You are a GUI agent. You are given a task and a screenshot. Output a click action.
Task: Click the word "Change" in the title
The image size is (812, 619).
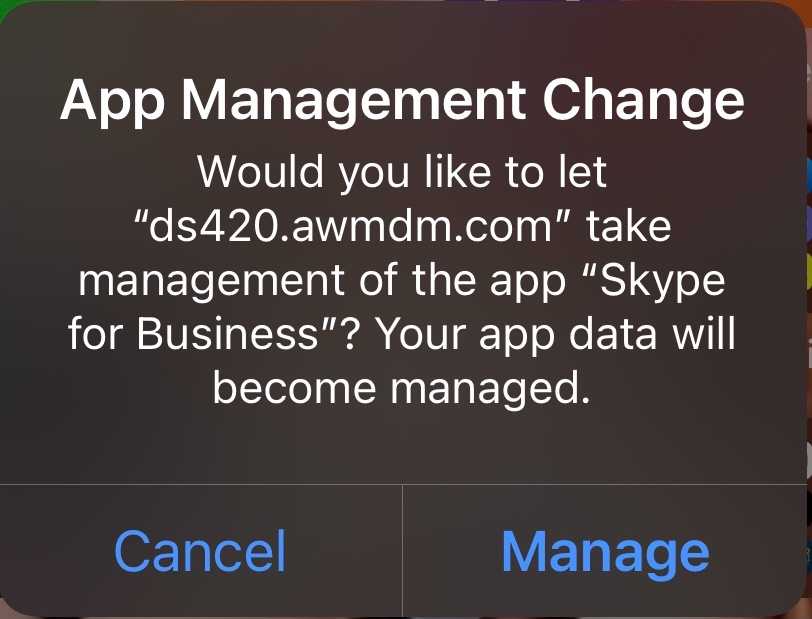coord(644,103)
